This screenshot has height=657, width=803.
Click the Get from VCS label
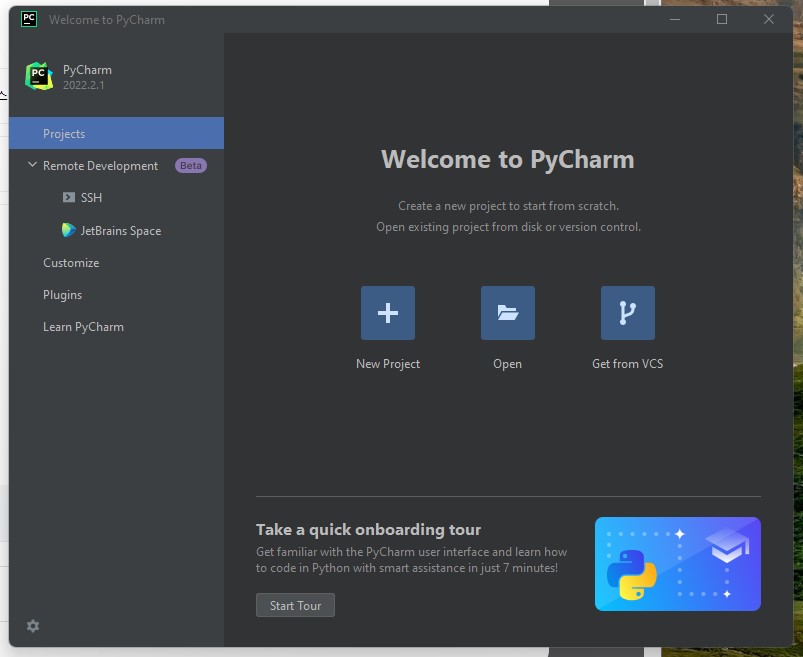click(x=627, y=364)
